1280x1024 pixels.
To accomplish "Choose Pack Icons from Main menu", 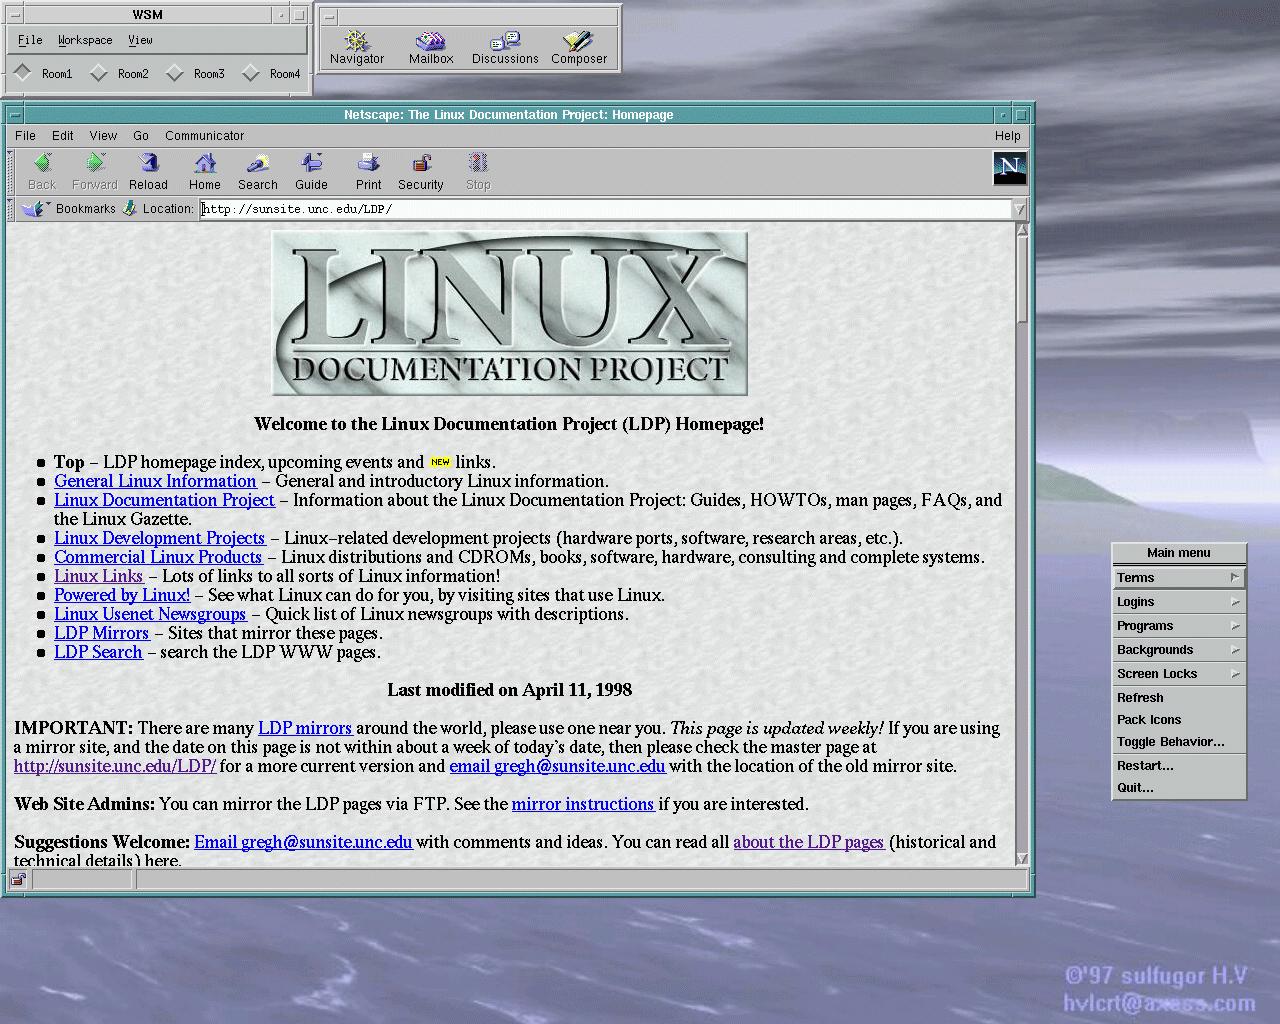I will point(1179,719).
